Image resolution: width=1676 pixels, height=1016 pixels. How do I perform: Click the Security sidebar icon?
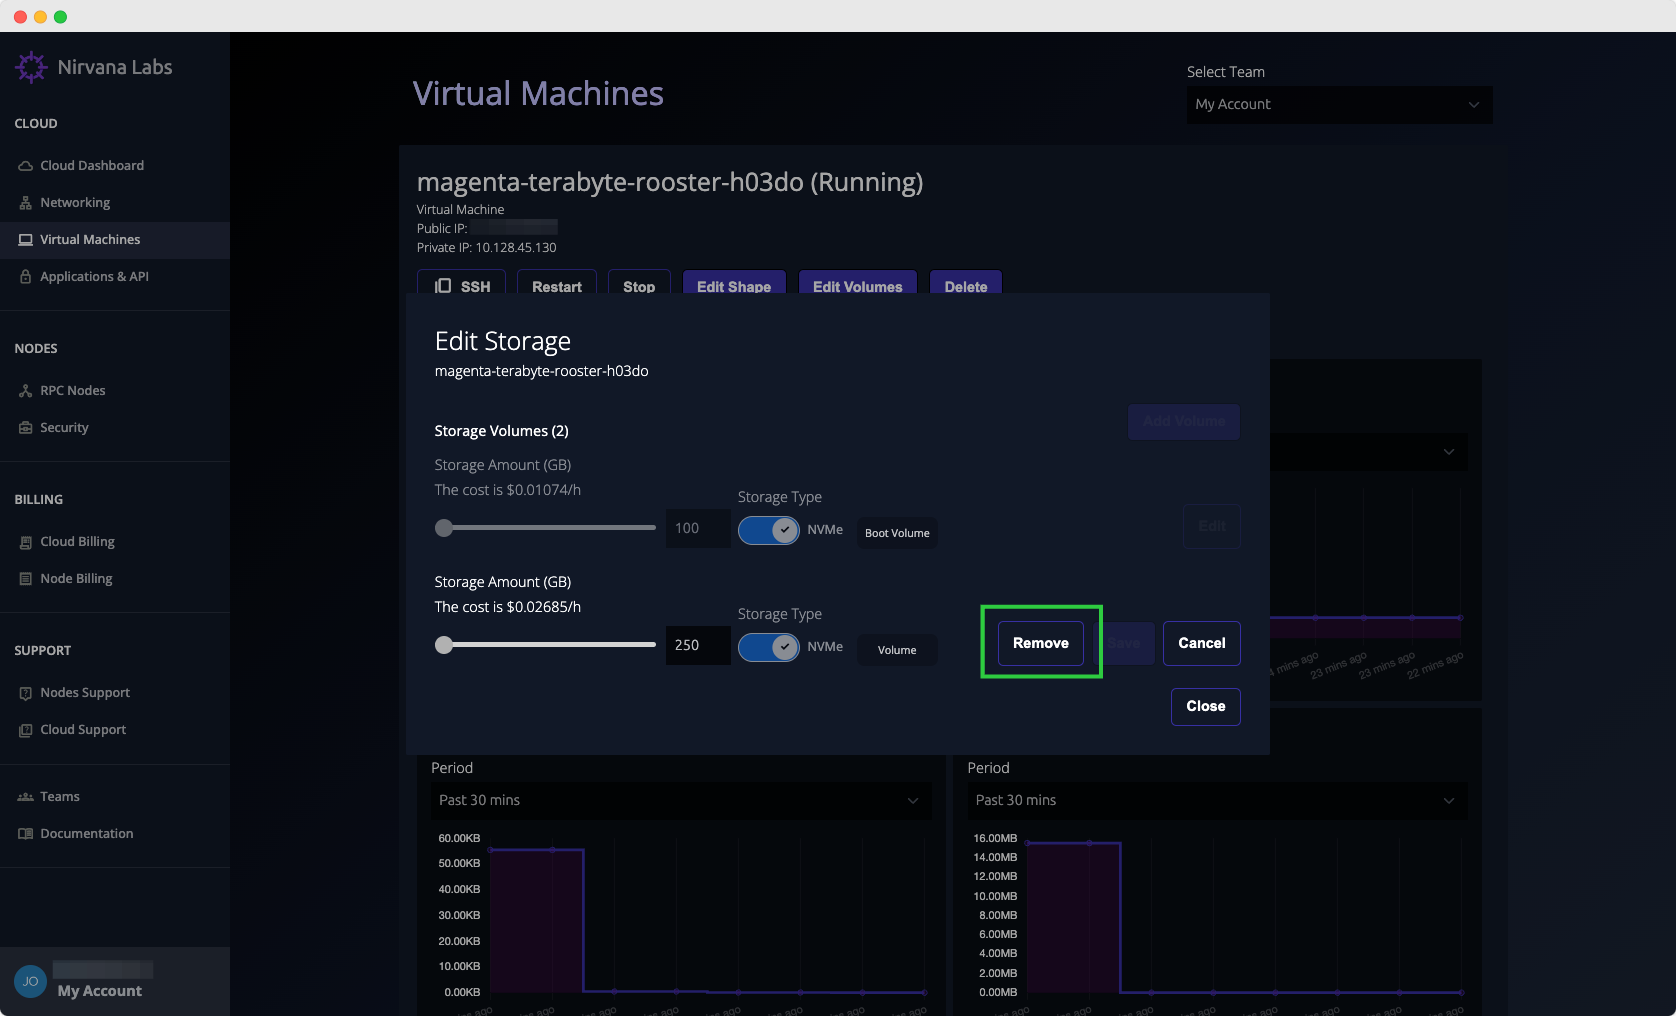tap(26, 428)
